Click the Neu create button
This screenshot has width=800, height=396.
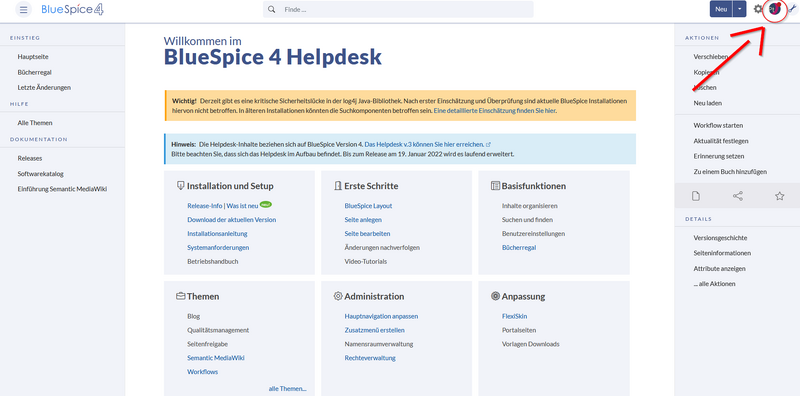721,9
